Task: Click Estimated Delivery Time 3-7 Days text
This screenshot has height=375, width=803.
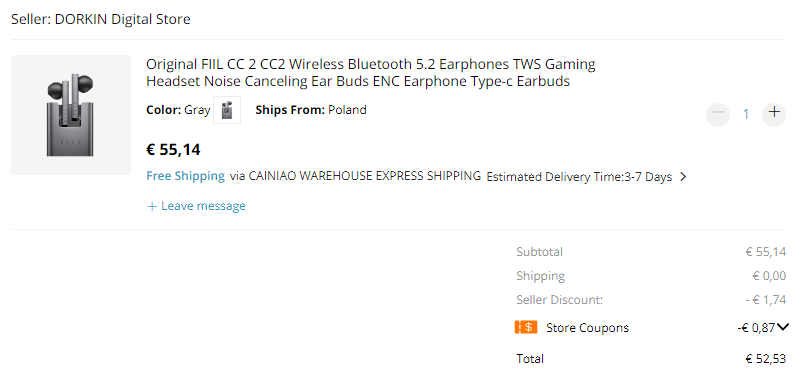Action: point(579,177)
